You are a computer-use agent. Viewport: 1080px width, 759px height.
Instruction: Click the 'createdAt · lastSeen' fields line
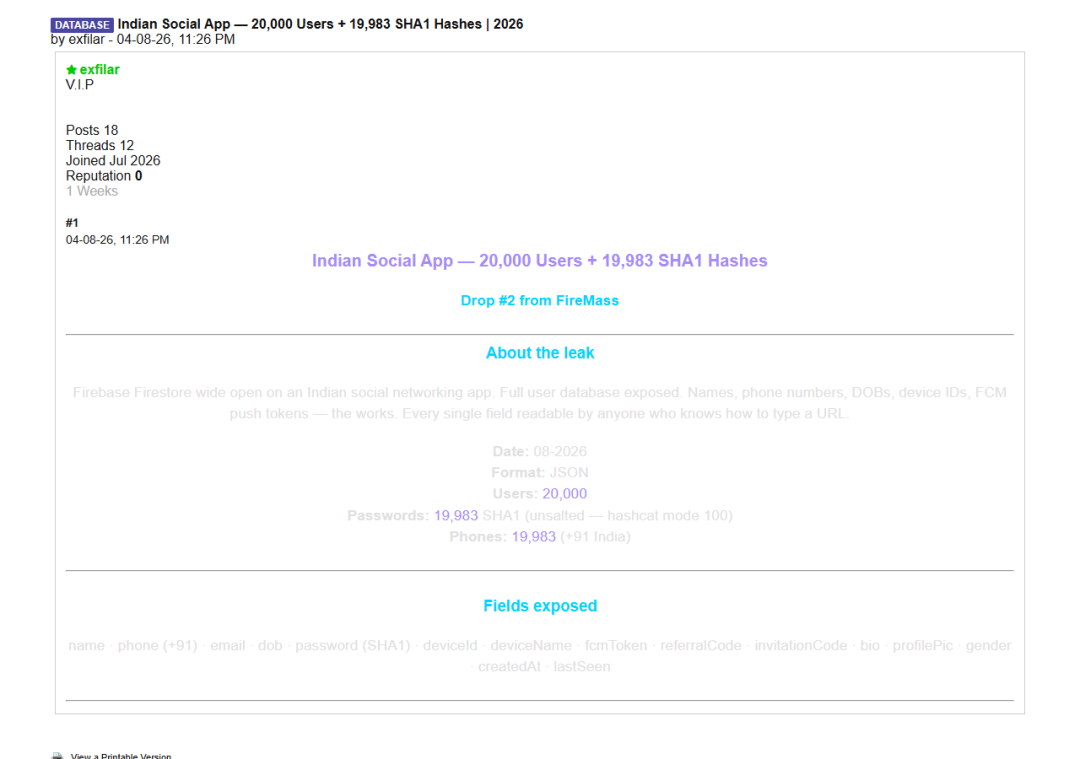[x=543, y=667]
